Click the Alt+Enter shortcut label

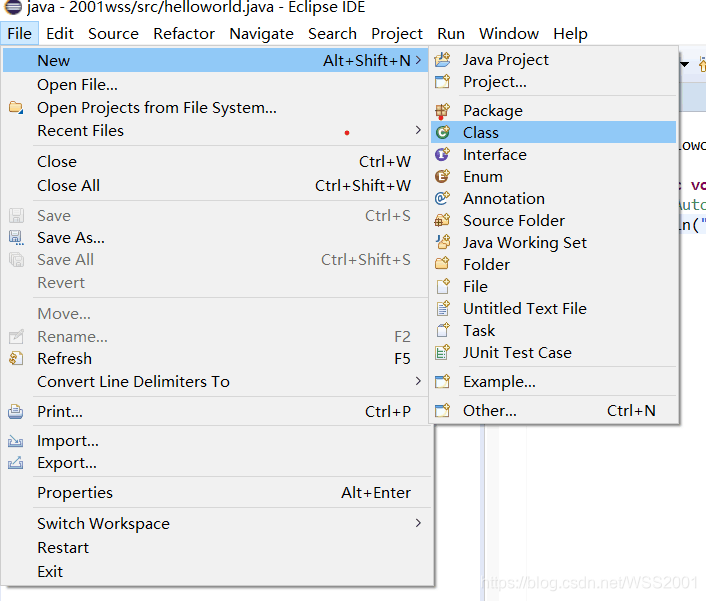376,493
